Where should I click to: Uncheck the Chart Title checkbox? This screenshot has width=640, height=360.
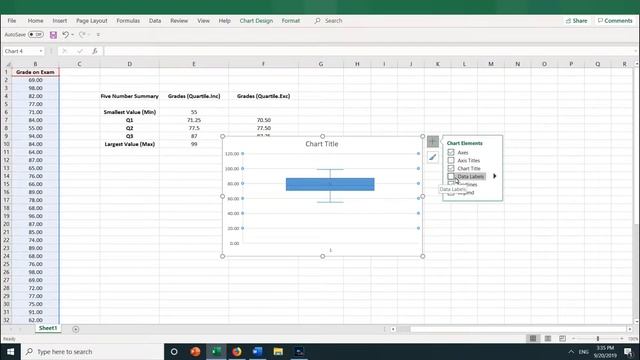point(451,168)
